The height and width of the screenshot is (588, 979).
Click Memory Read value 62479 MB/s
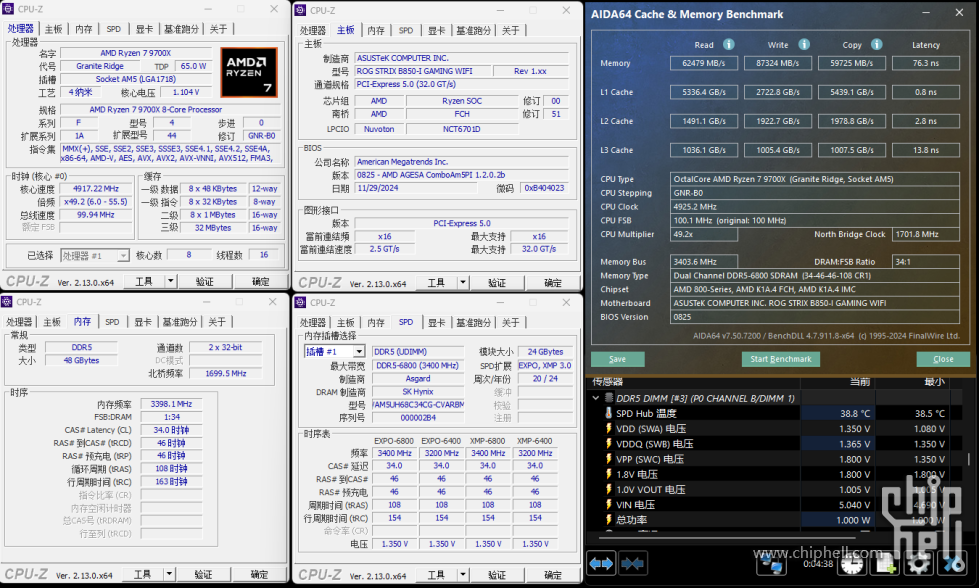704,63
